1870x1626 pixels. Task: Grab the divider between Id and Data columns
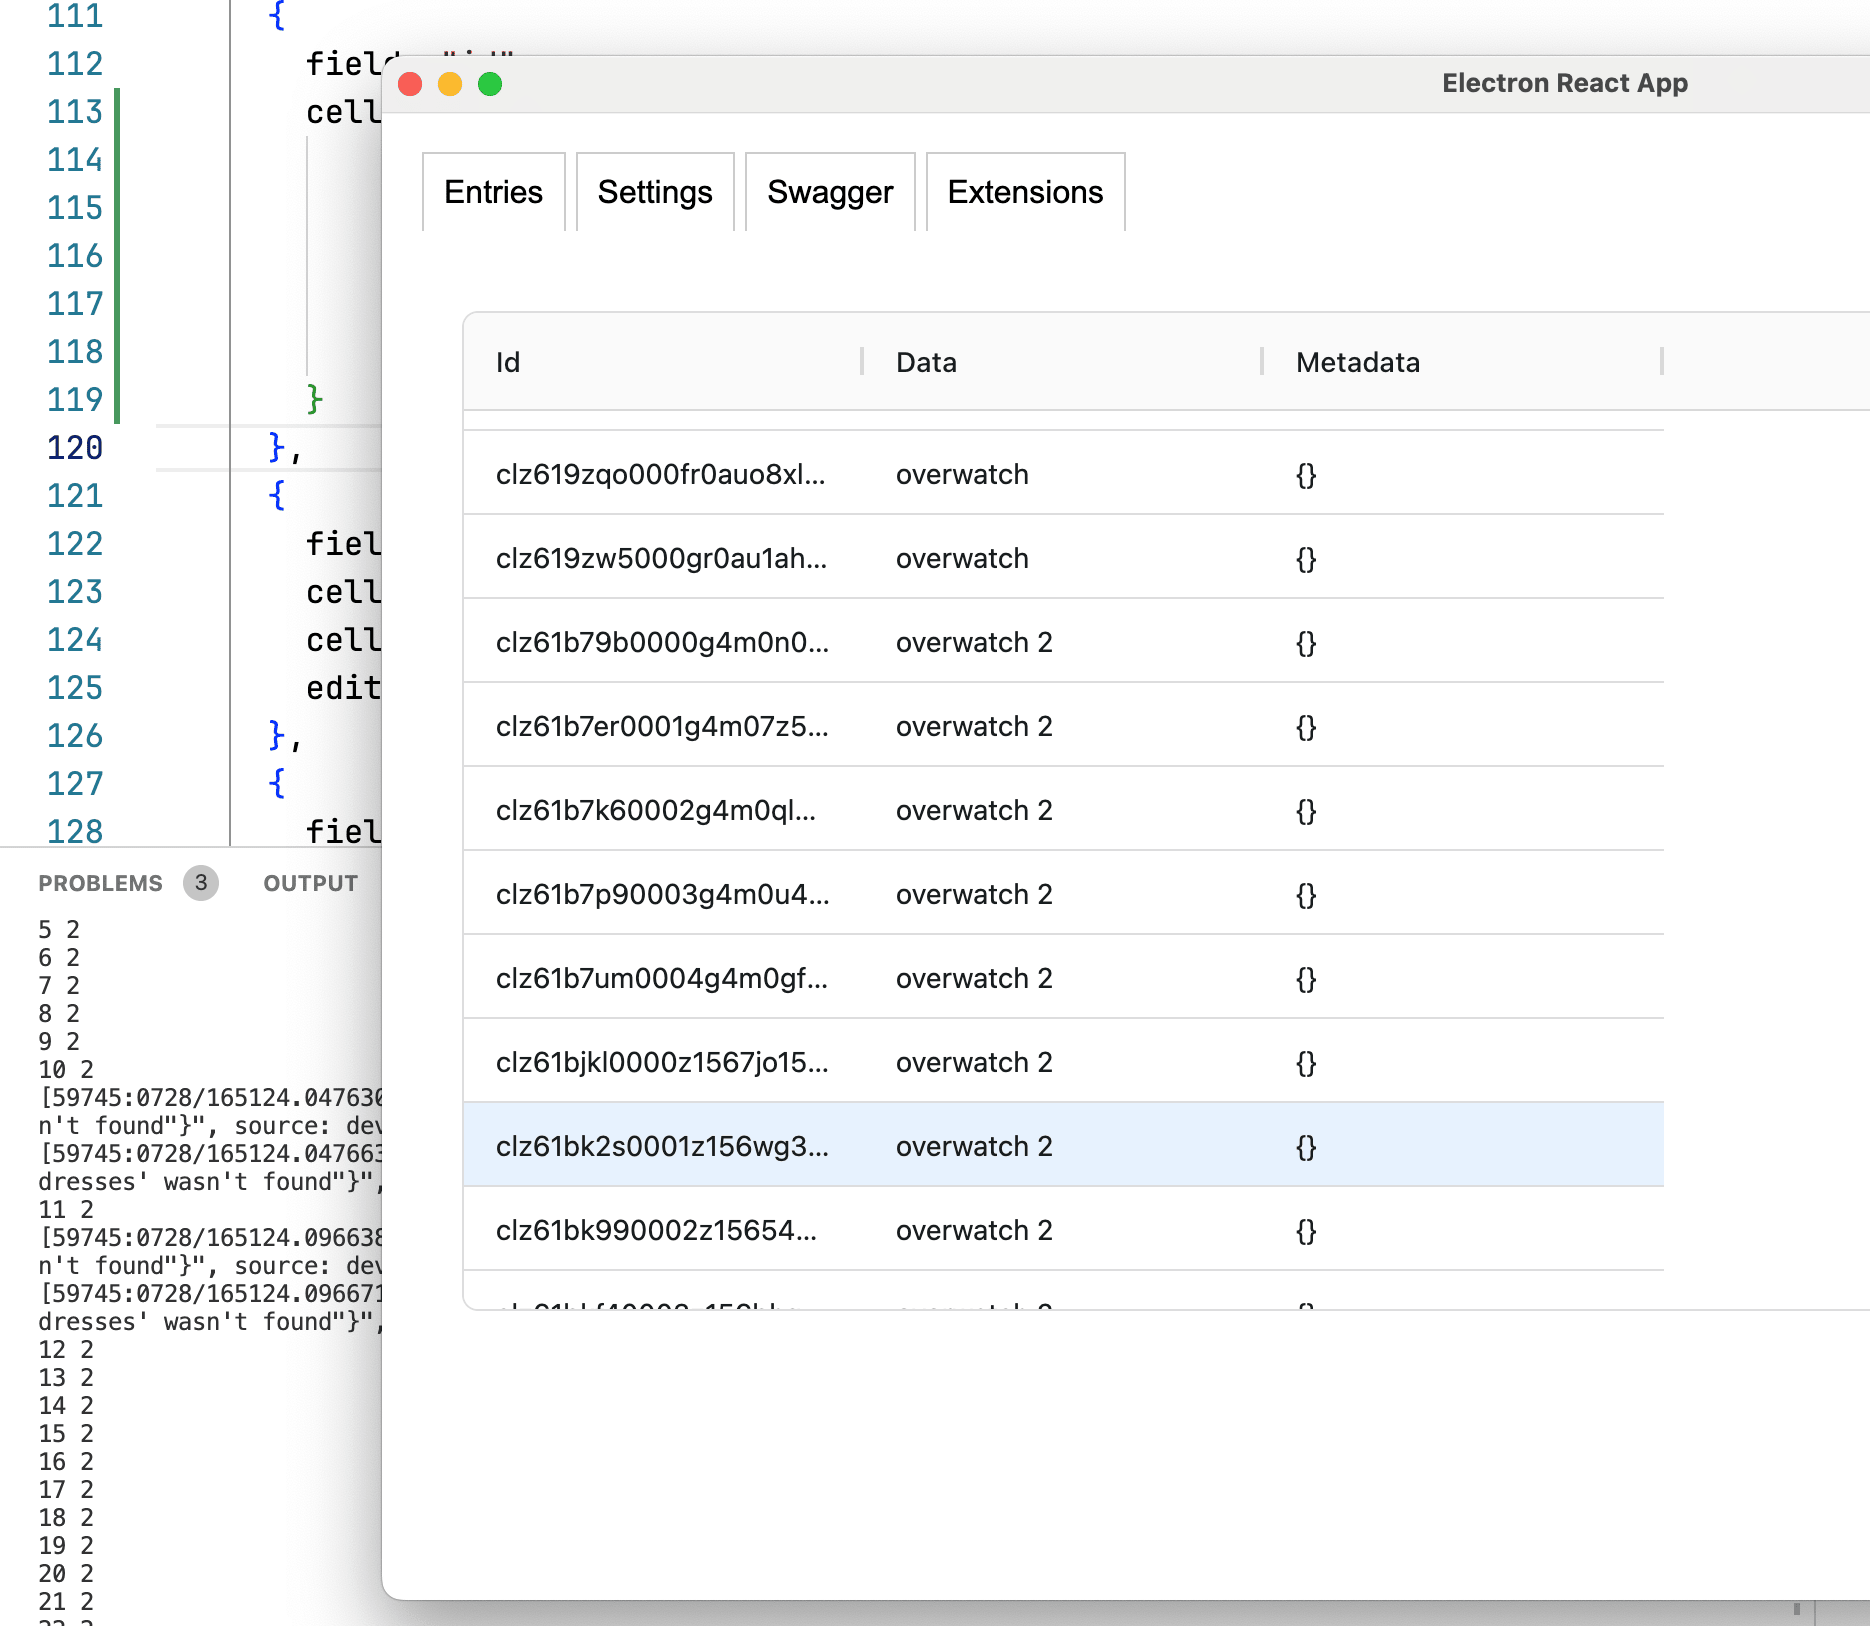[x=862, y=362]
